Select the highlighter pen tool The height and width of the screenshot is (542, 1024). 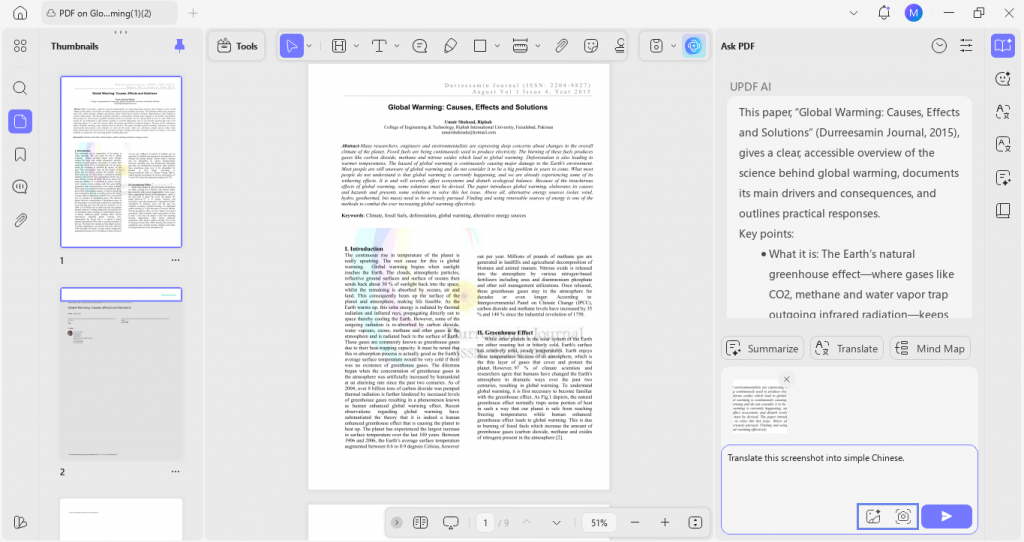(x=450, y=46)
